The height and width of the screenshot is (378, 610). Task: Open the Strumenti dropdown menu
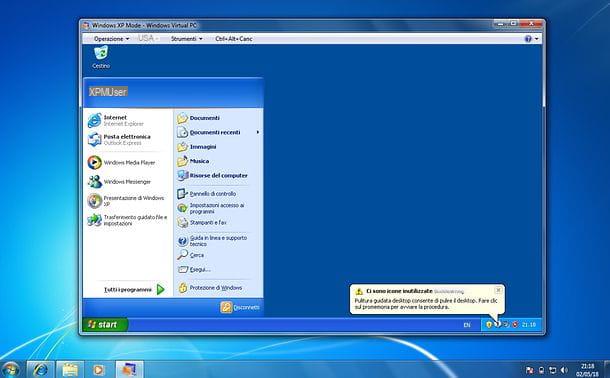[187, 39]
